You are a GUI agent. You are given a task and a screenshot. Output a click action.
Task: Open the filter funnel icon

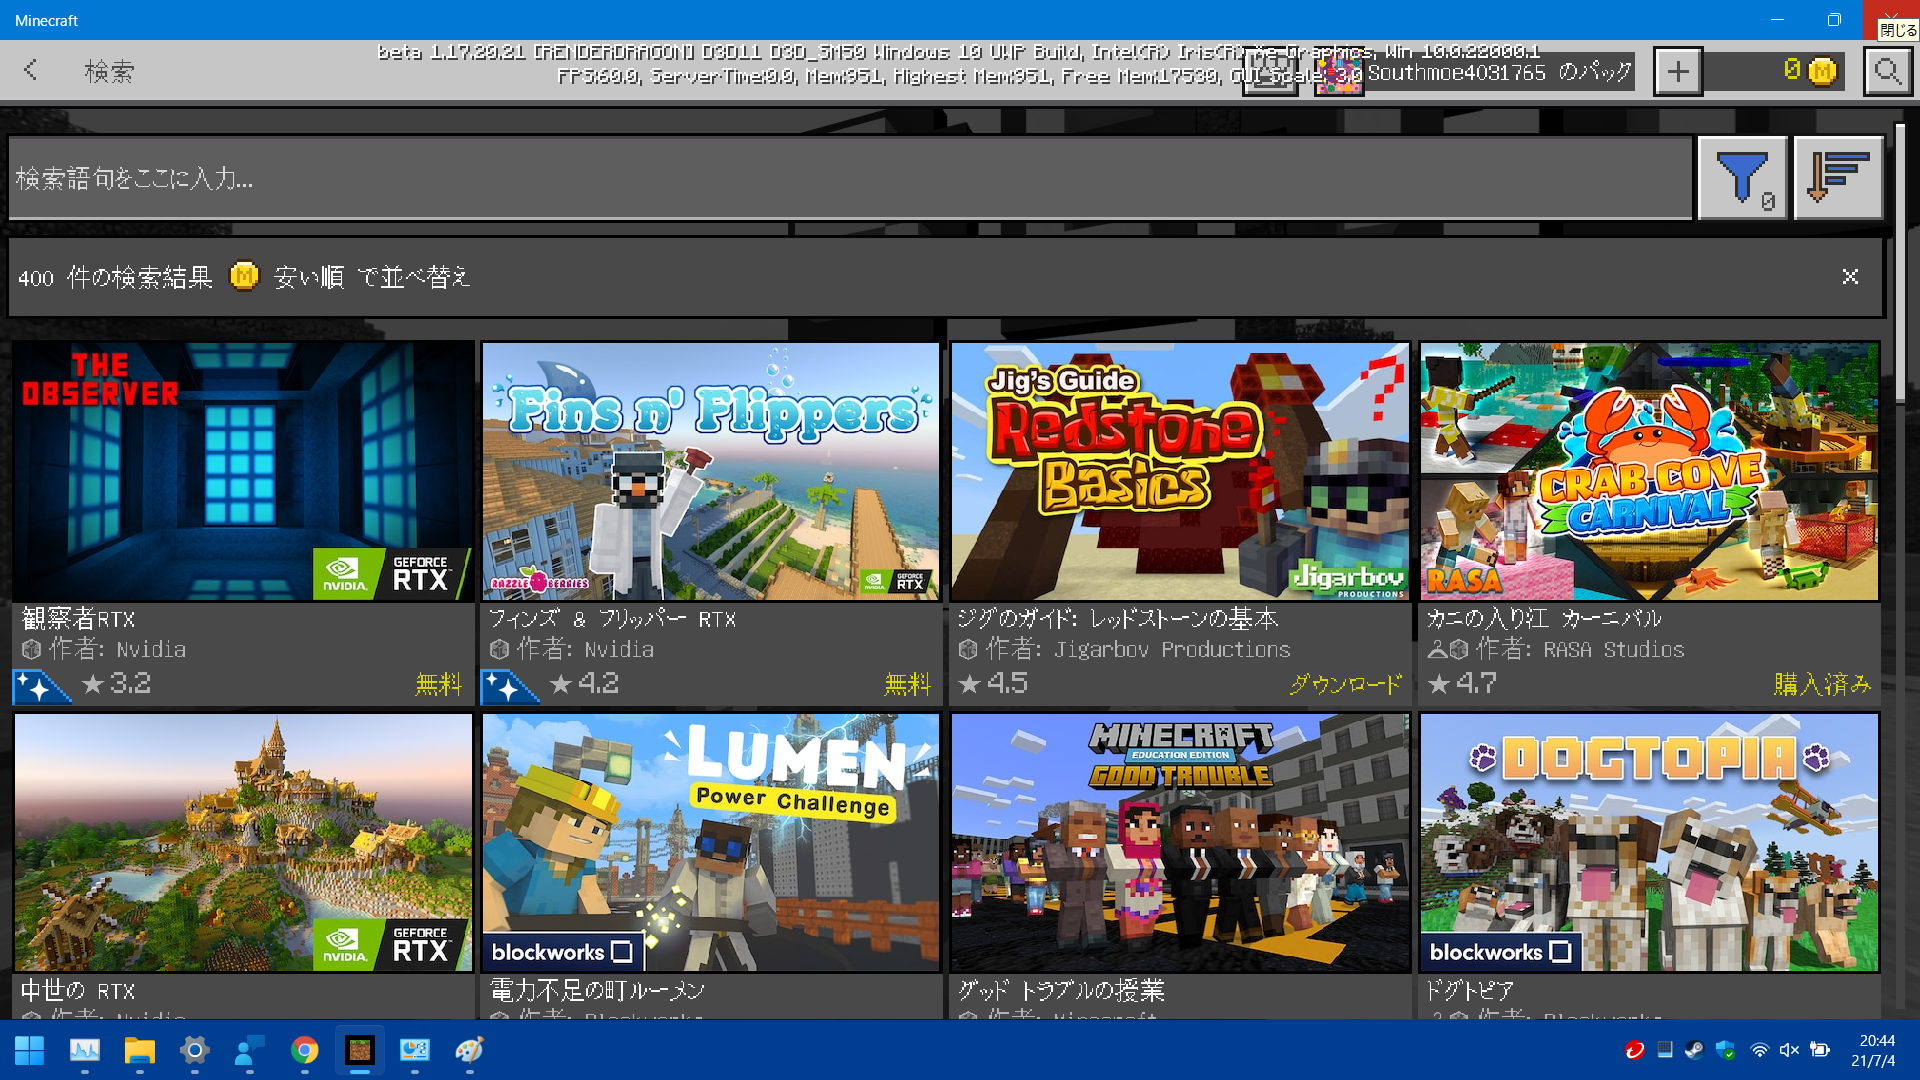(x=1742, y=177)
